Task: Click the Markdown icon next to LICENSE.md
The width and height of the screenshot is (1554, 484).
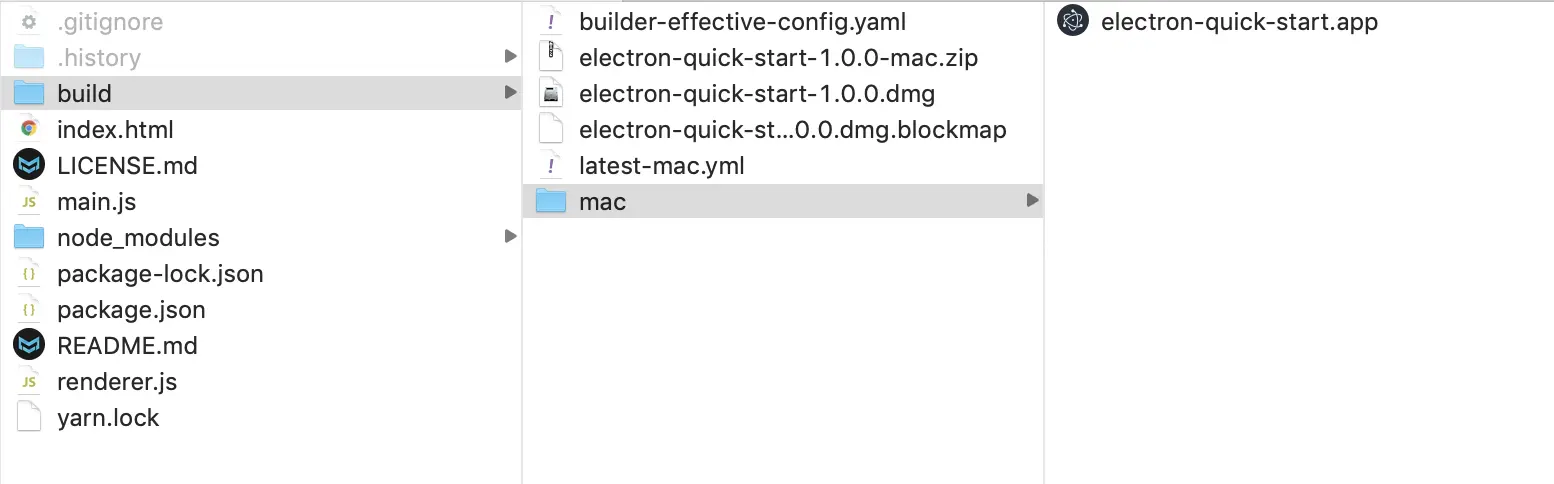Action: coord(29,165)
